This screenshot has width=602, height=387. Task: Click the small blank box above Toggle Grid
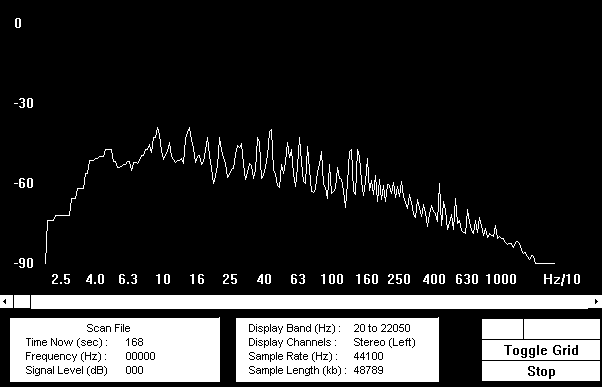click(x=503, y=329)
